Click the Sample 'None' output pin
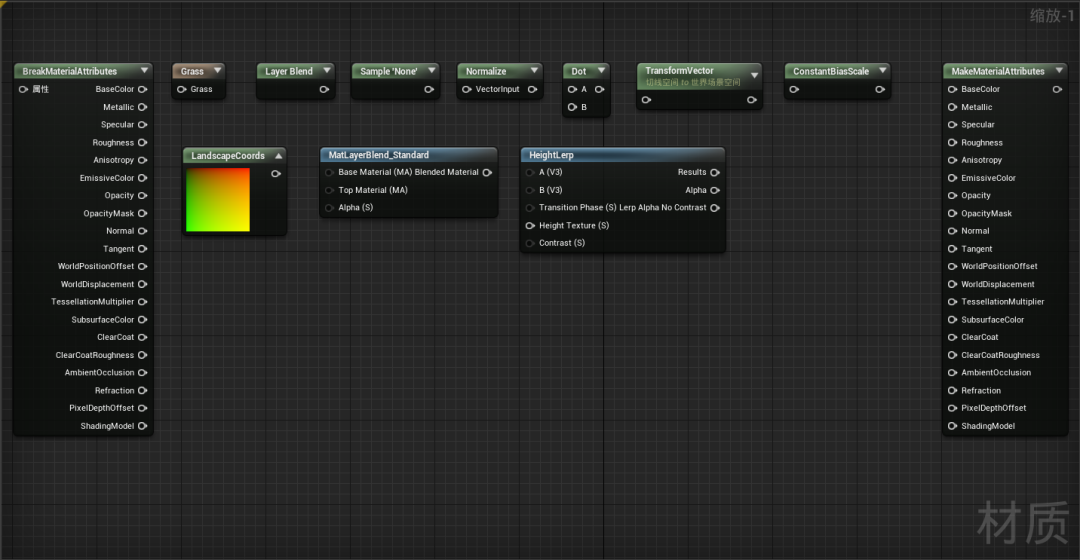Screen dimensions: 1080x560 (428, 89)
